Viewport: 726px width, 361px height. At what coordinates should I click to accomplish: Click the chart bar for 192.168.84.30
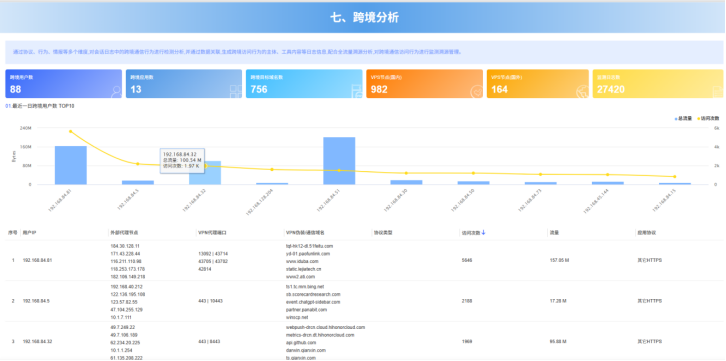click(406, 182)
